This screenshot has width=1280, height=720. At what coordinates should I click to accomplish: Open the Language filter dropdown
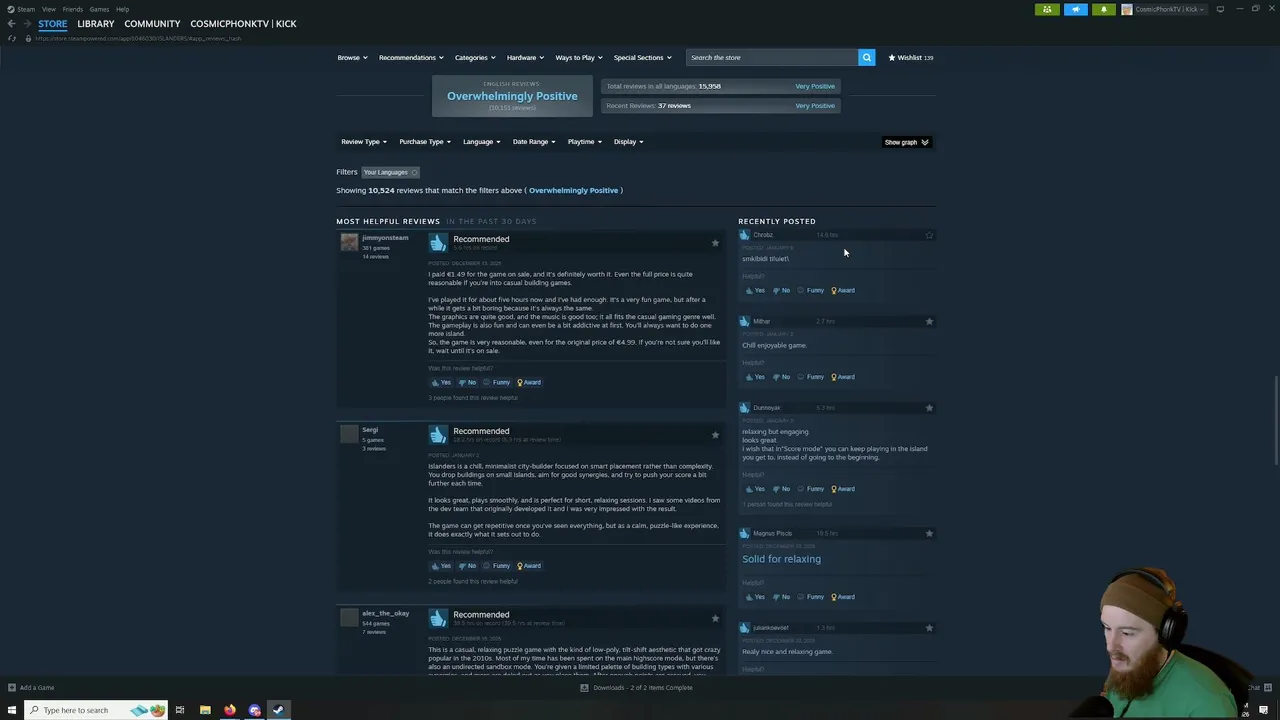pyautogui.click(x=481, y=142)
